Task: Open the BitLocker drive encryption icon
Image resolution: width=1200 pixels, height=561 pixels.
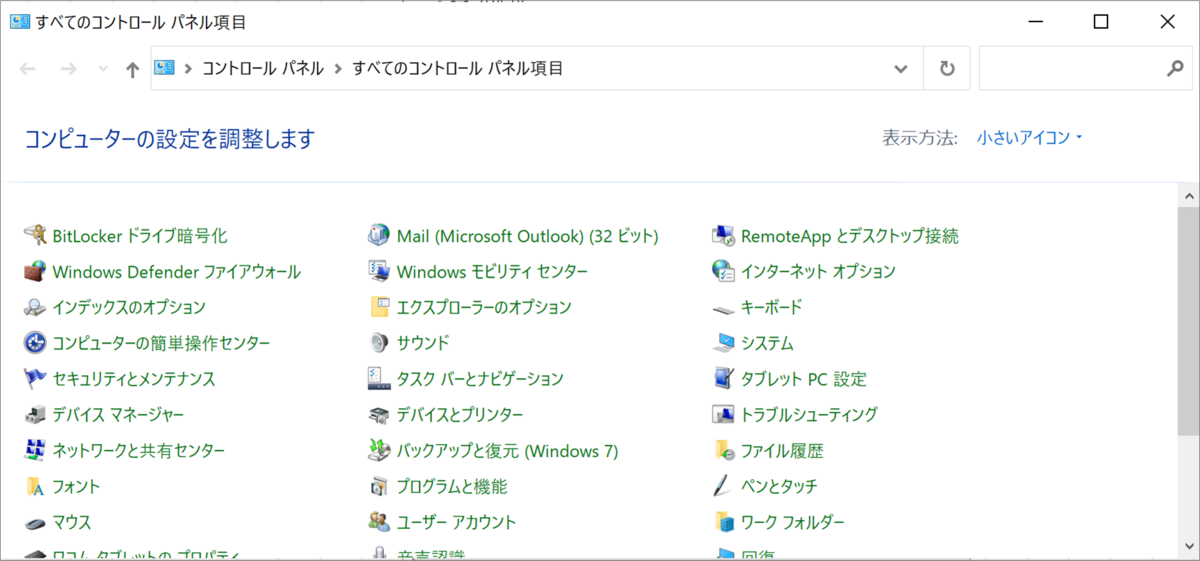Action: (35, 236)
